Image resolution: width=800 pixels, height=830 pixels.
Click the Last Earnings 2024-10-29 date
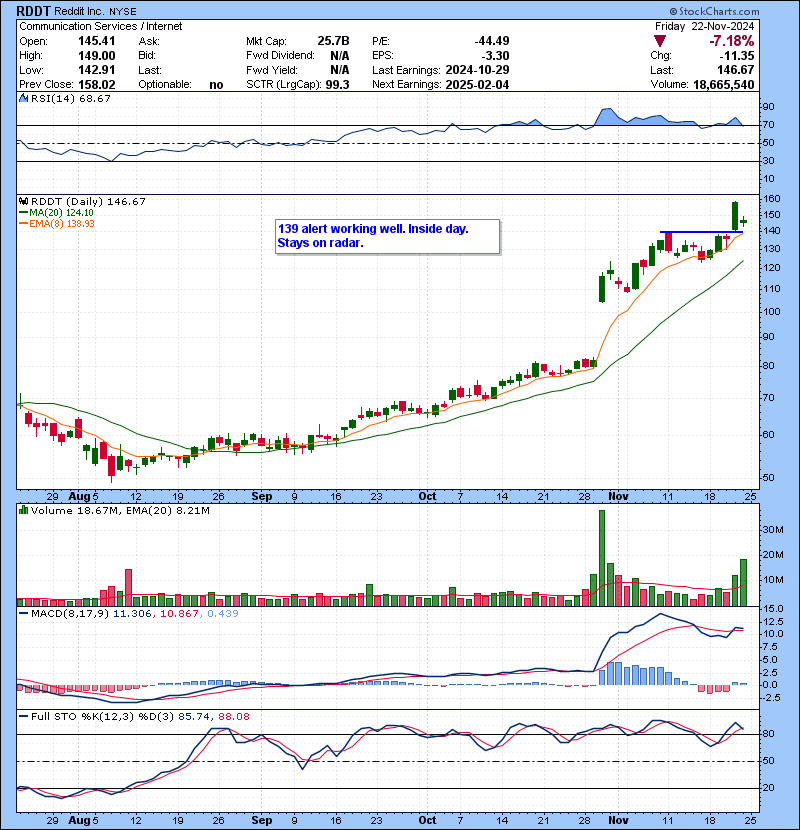(477, 70)
